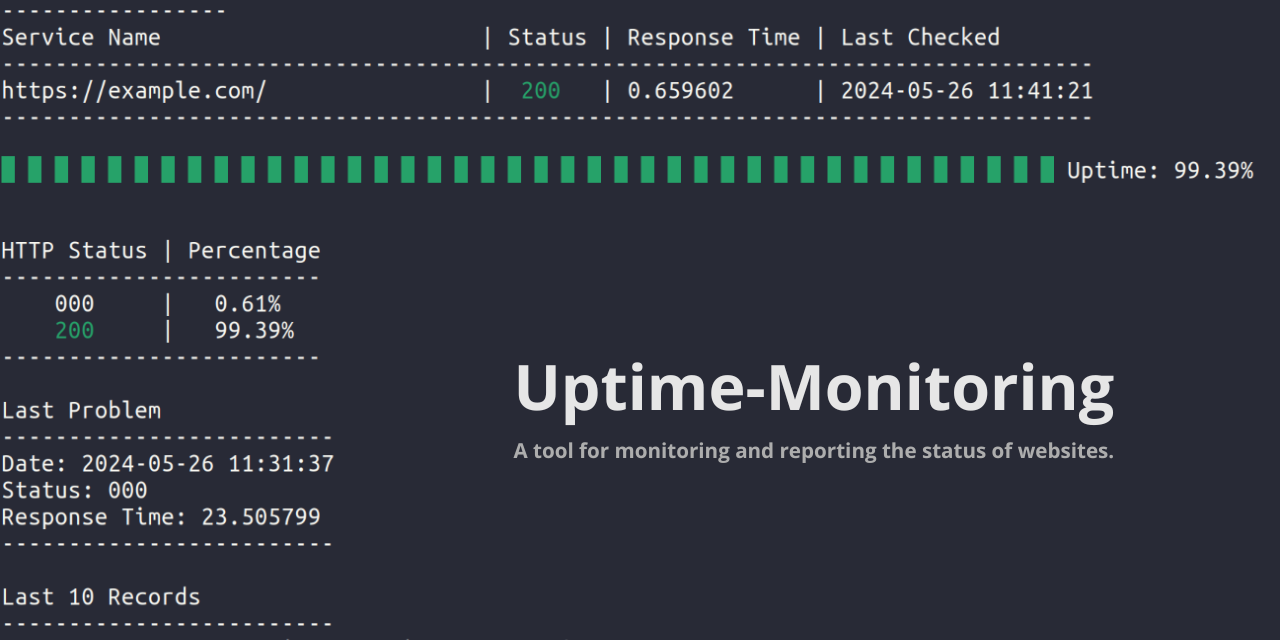This screenshot has height=640, width=1280.
Task: Click the 000 status code in percentage table
Action: click(74, 304)
